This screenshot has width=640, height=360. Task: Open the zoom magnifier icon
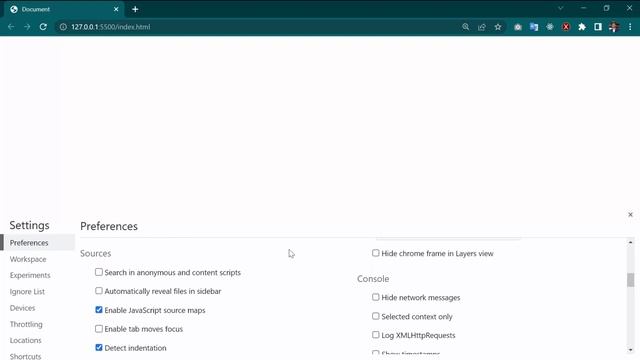point(465,27)
